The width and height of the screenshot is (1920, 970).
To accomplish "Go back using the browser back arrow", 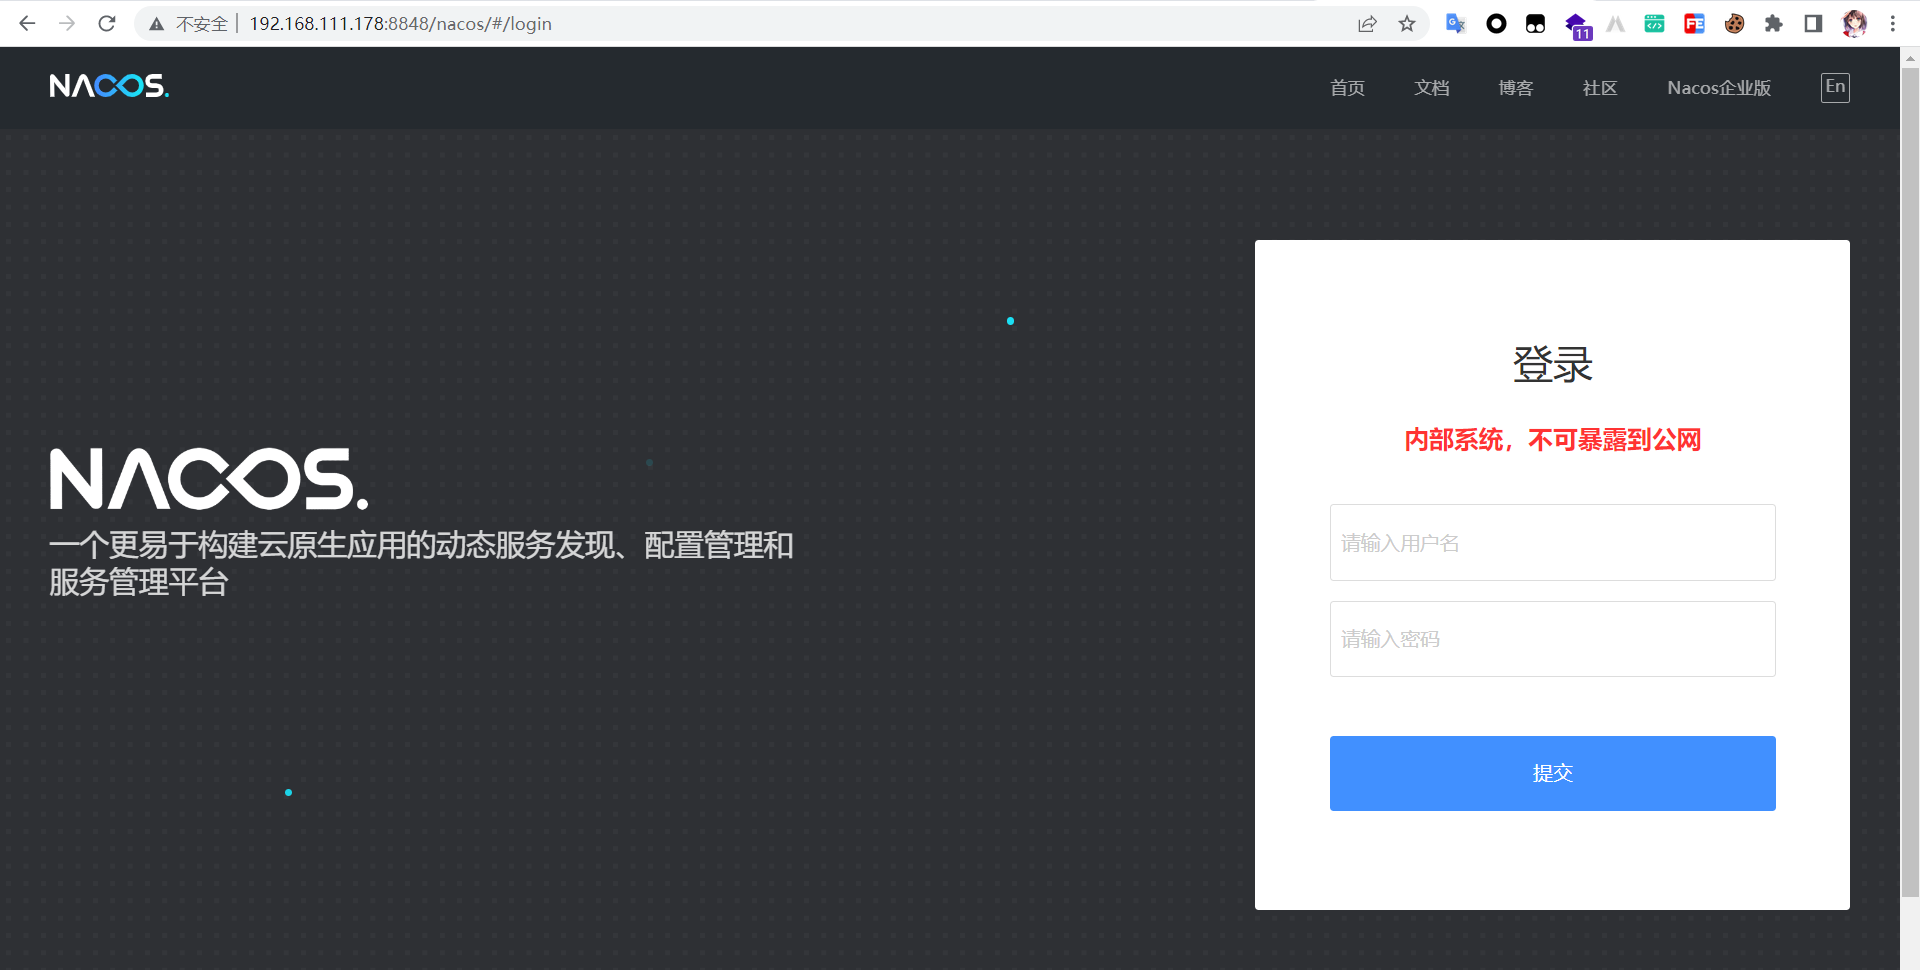I will [x=27, y=23].
